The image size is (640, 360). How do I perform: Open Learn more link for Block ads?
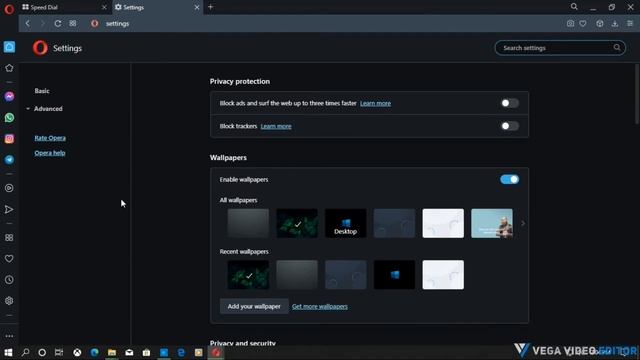376,103
